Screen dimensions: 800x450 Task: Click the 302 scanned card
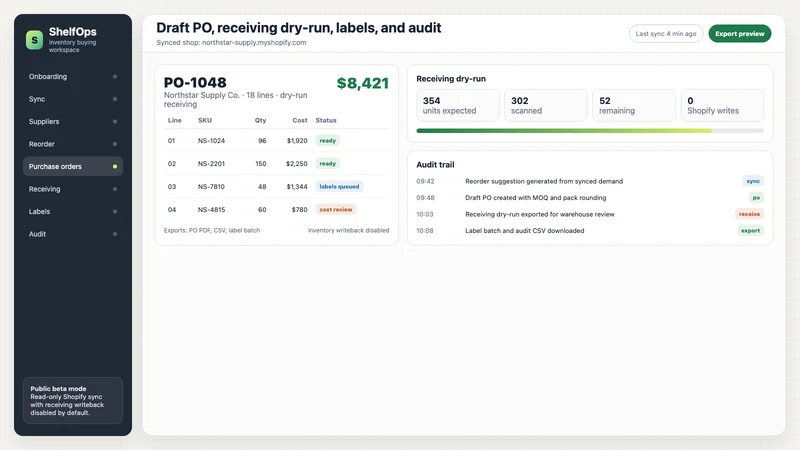546,105
